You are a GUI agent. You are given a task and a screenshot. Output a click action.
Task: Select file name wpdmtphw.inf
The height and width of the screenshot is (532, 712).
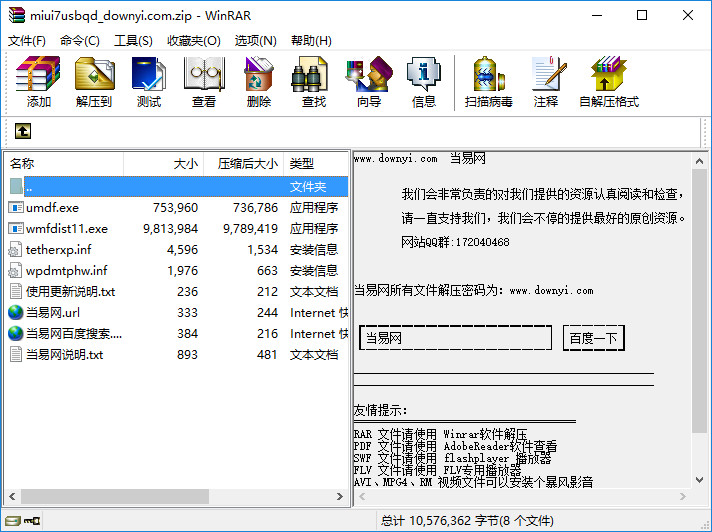[66, 271]
